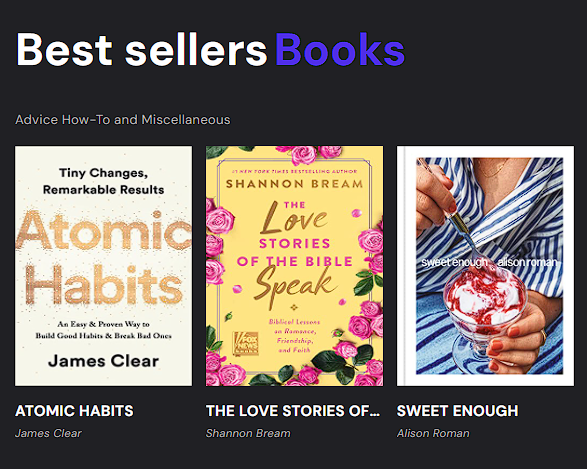Open author Alison Roman below the title
The image size is (587, 469).
433,433
